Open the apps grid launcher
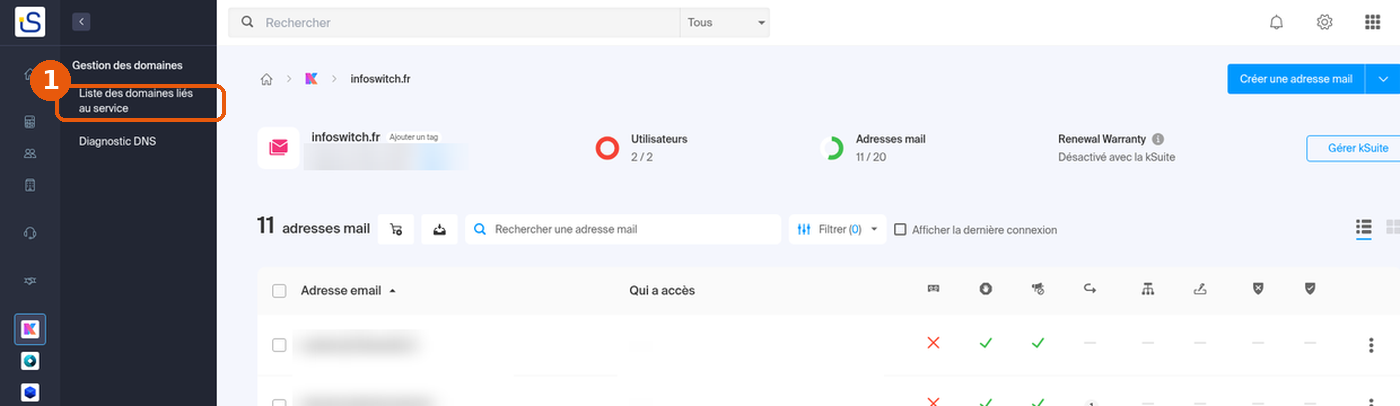This screenshot has height=406, width=1400. [x=1373, y=22]
